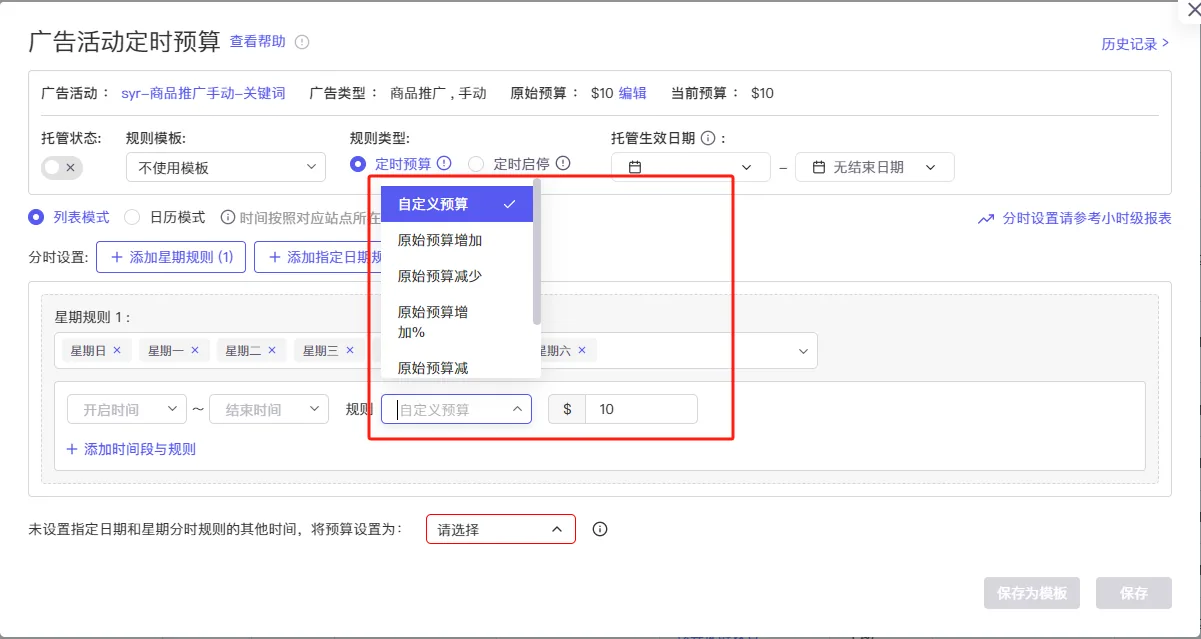Click 添加时间段与规则 link
Screen dimensions: 1201x639
pos(131,449)
